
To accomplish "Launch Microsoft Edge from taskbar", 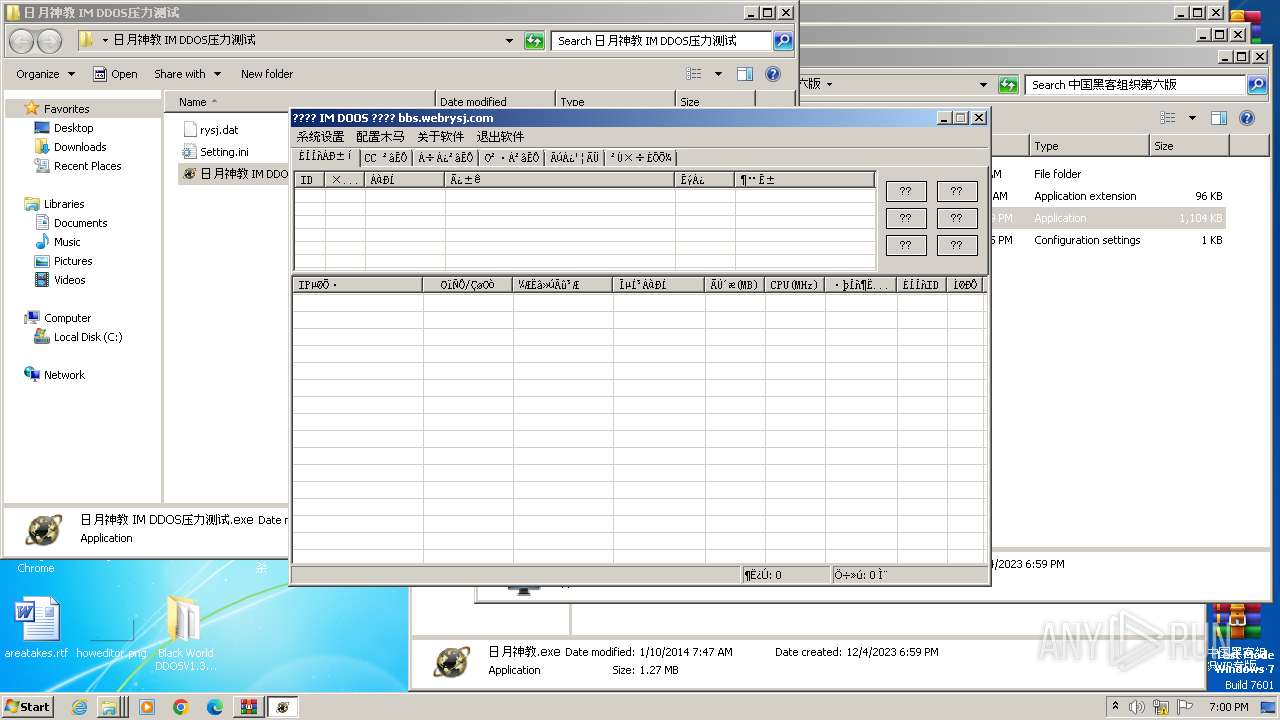I will (214, 707).
